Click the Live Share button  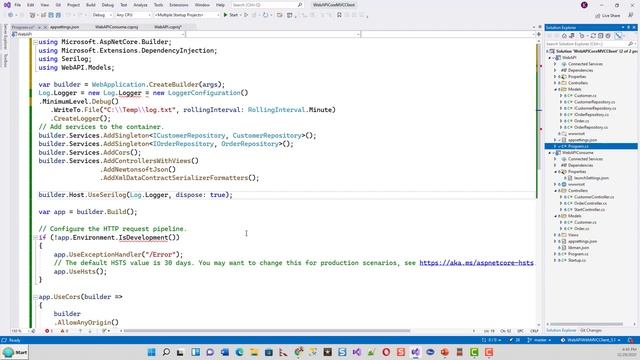click(607, 16)
